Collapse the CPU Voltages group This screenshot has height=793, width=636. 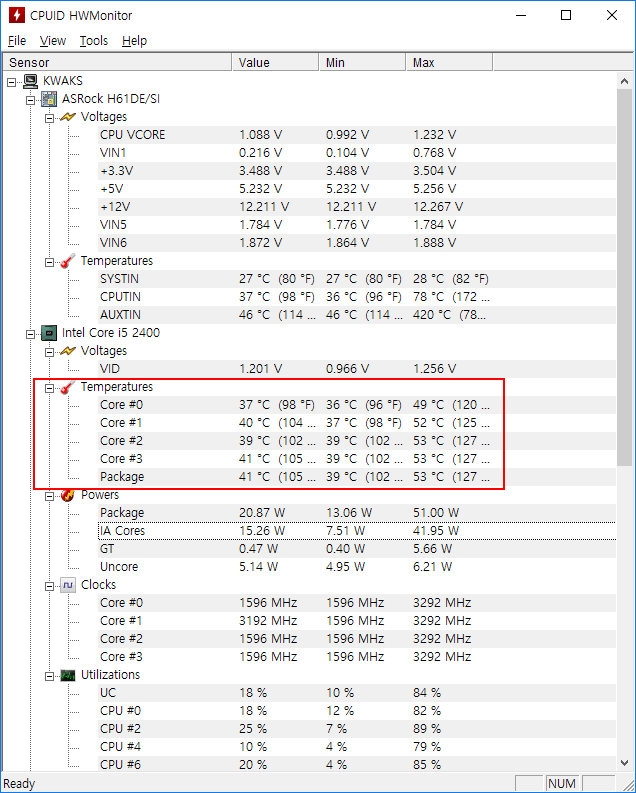click(49, 352)
